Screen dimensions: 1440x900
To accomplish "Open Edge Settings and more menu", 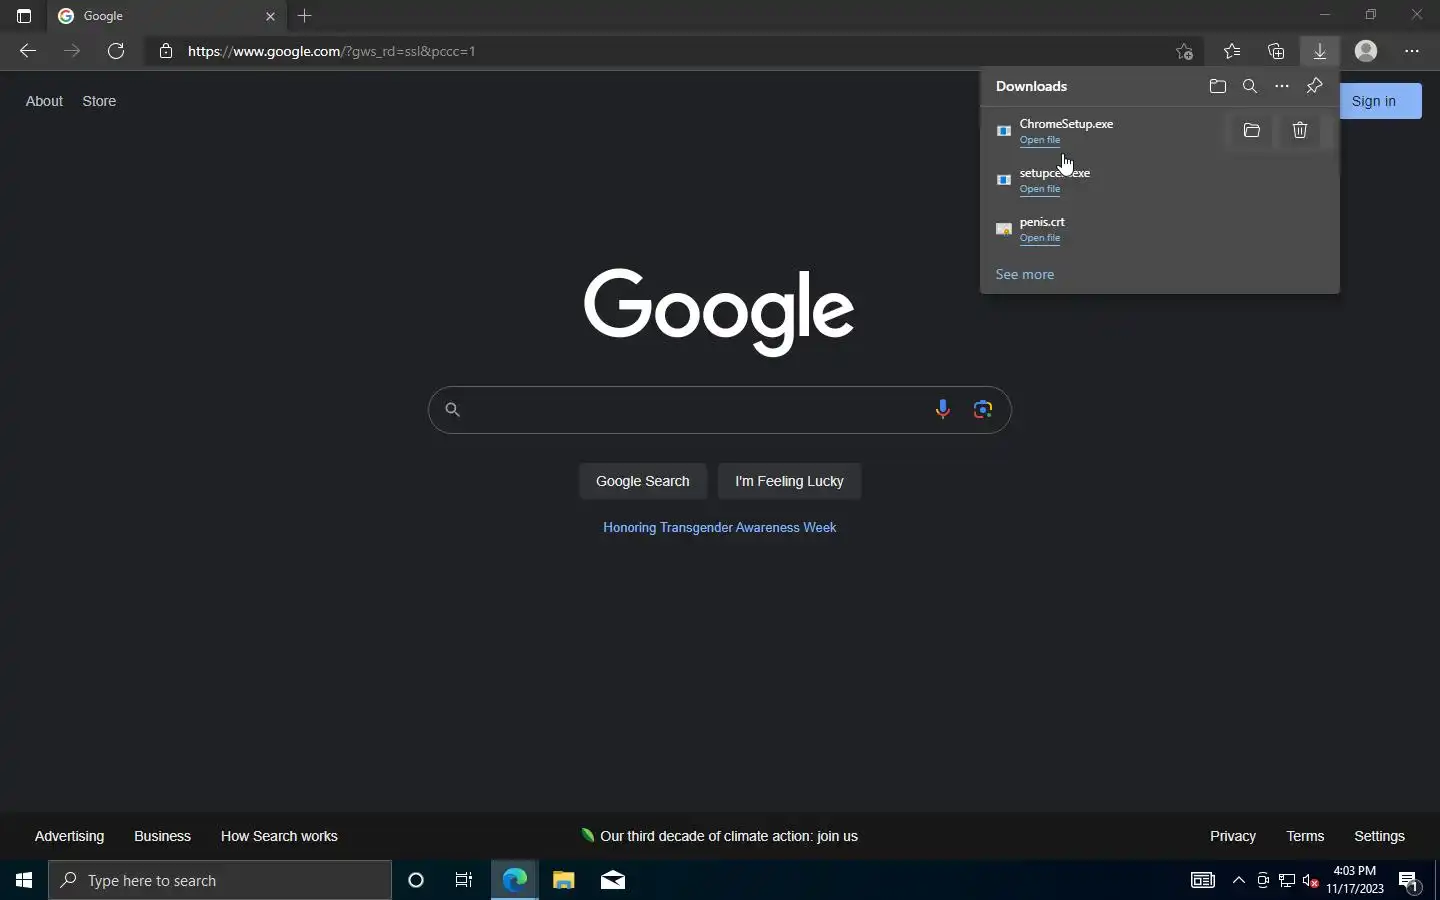I will click(1412, 51).
